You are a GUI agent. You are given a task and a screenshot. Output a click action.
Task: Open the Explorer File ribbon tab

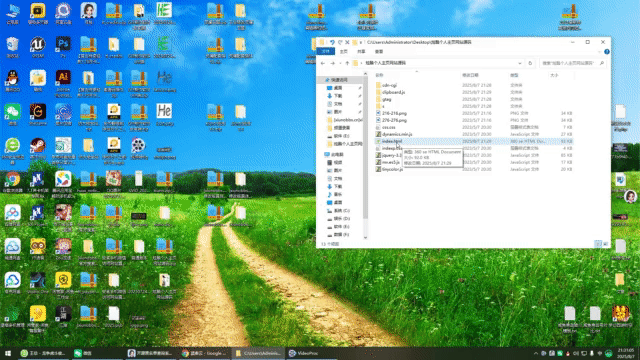[x=325, y=51]
